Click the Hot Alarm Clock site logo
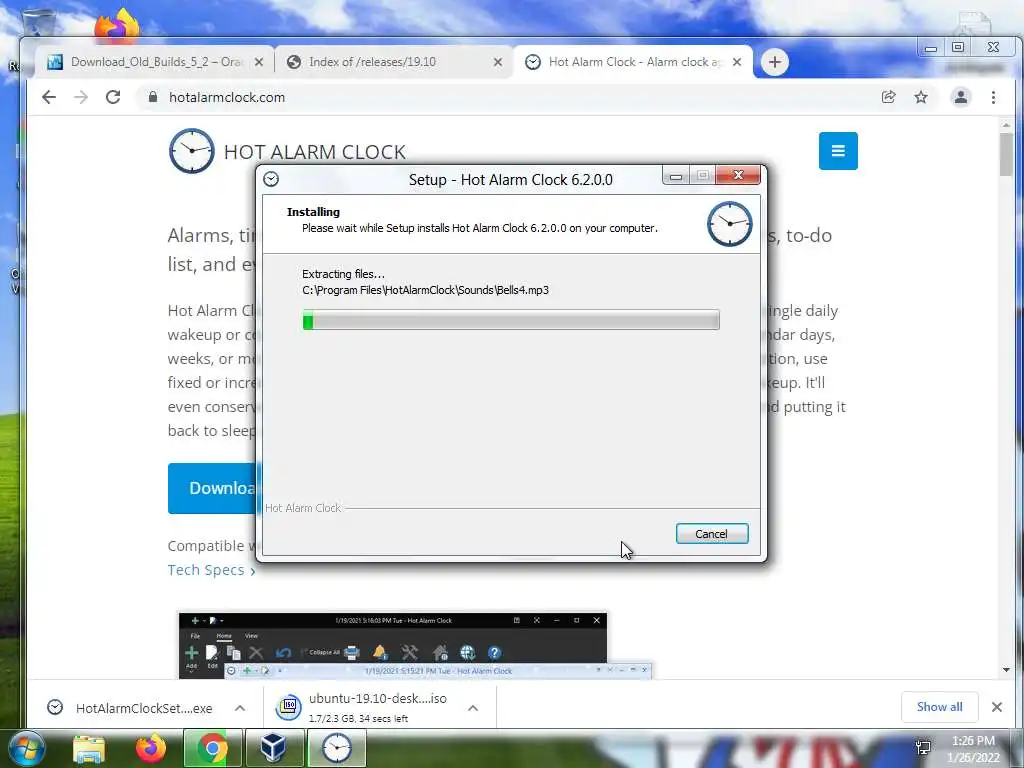The height and width of the screenshot is (768, 1024). point(191,151)
